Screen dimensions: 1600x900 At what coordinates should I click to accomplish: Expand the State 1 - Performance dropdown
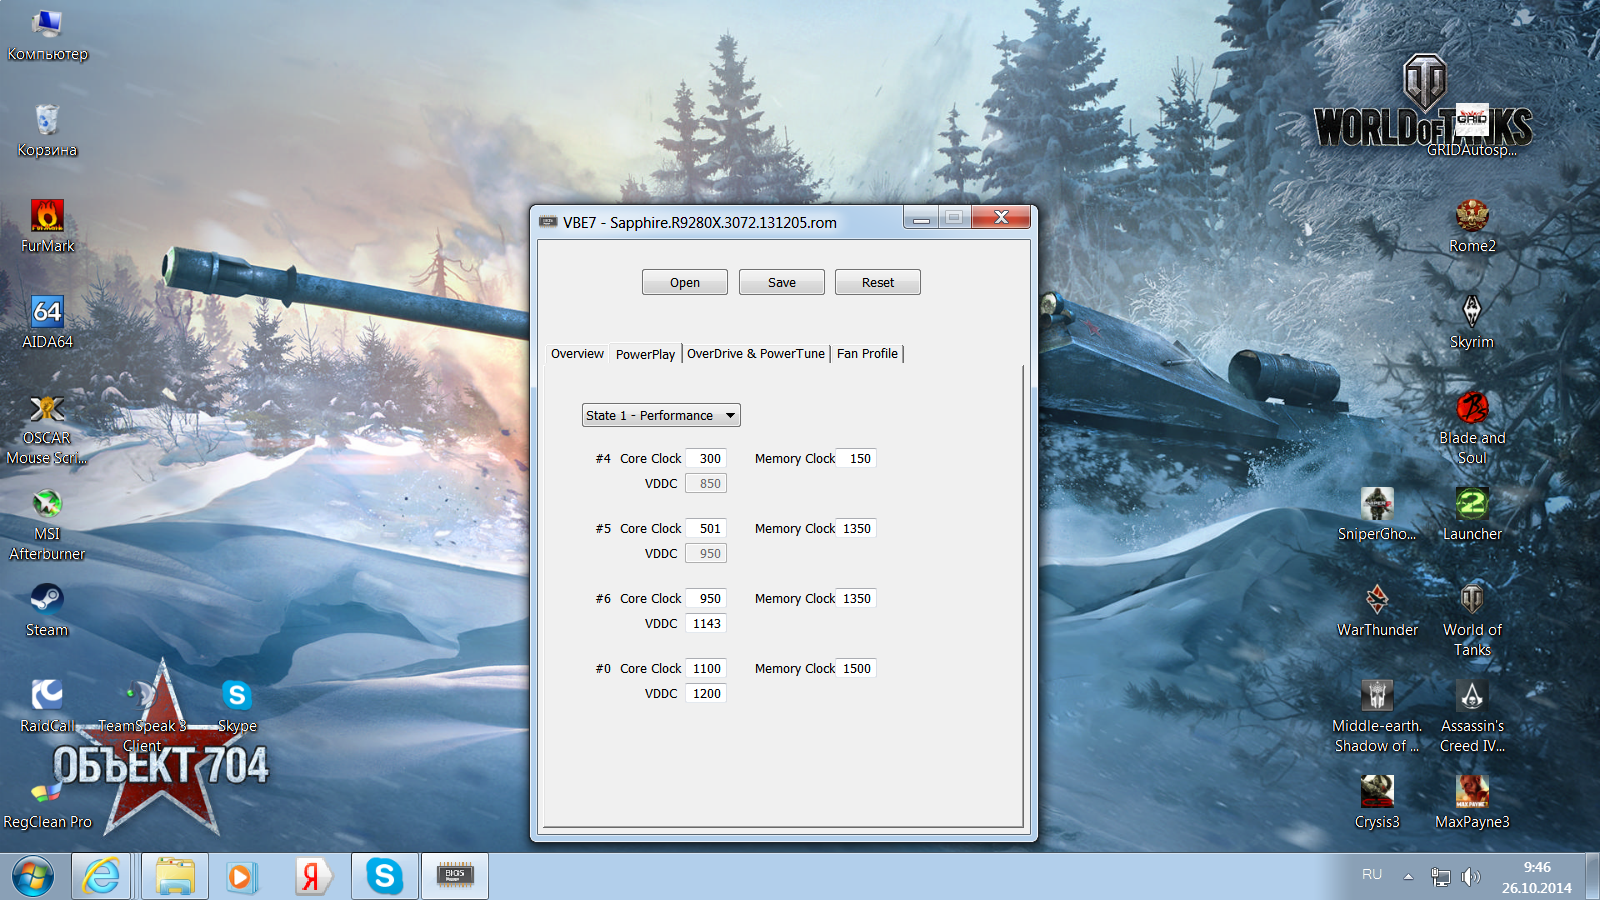click(661, 415)
